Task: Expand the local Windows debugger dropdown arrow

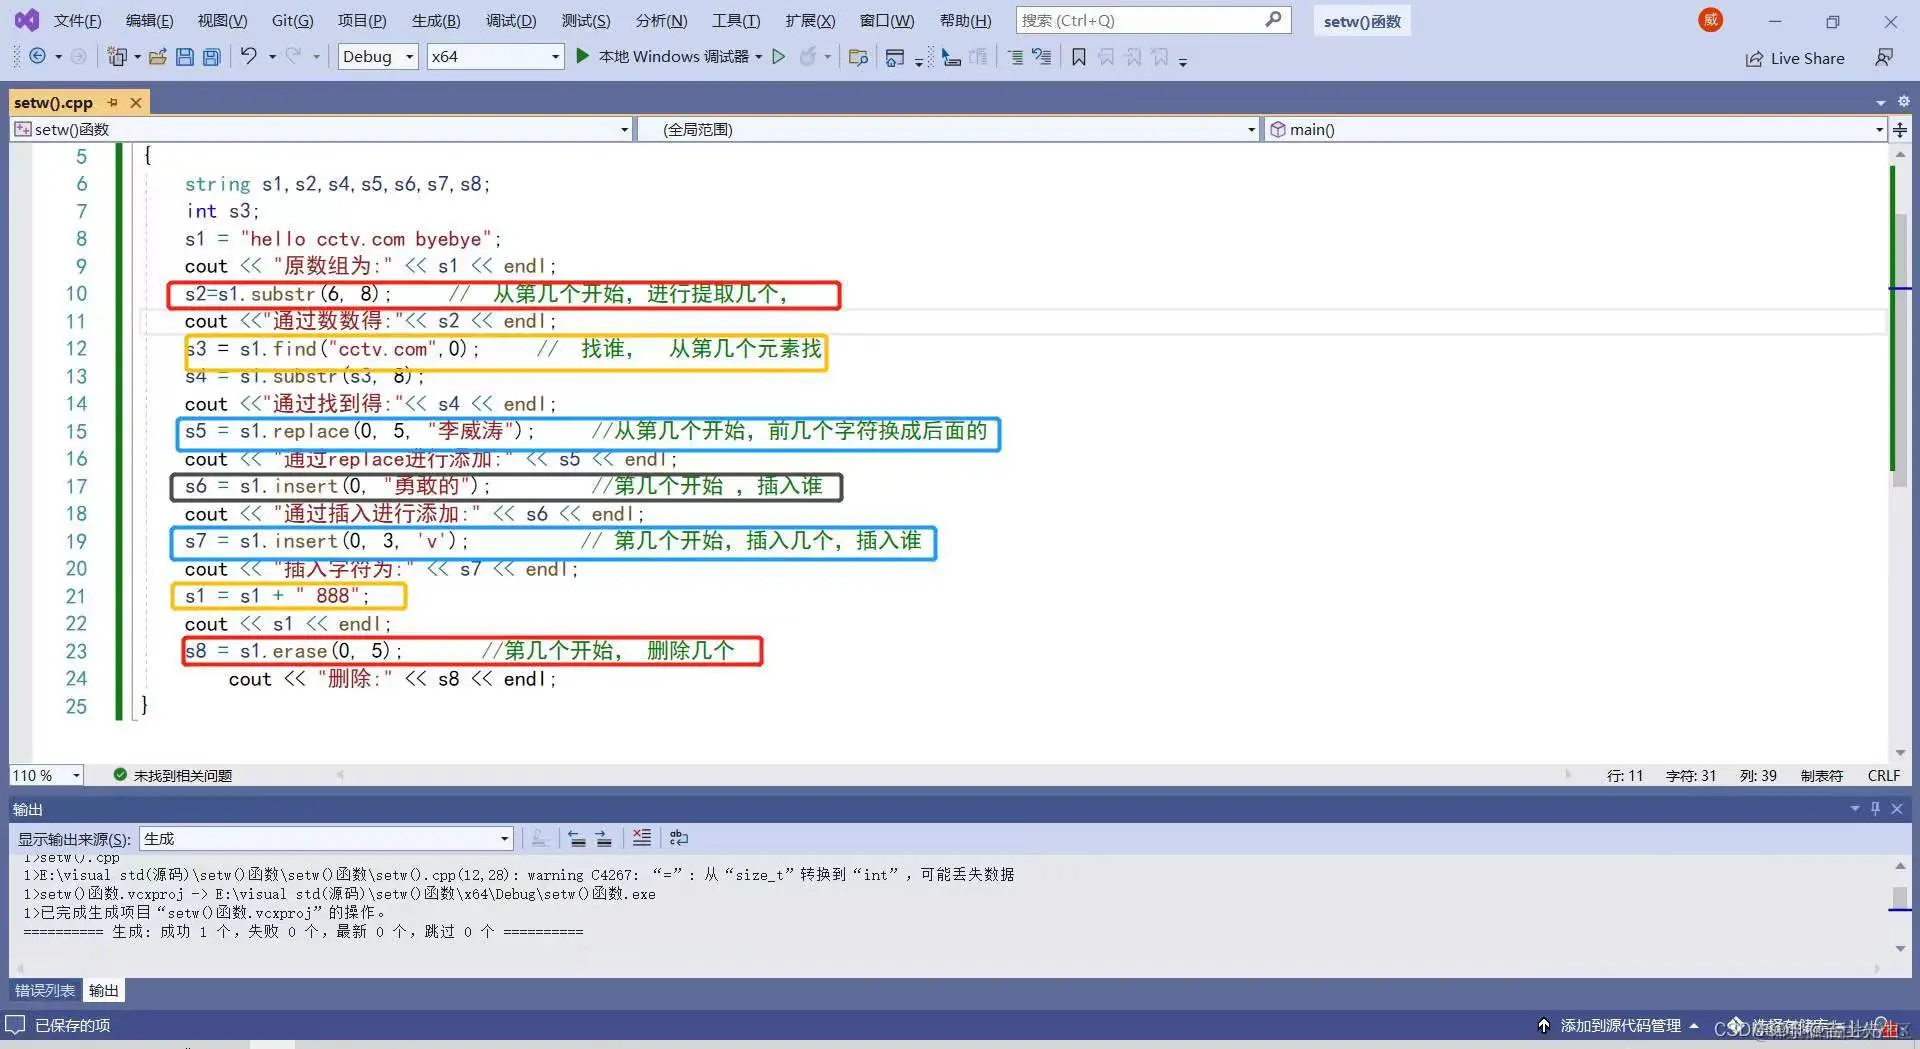Action: coord(759,57)
